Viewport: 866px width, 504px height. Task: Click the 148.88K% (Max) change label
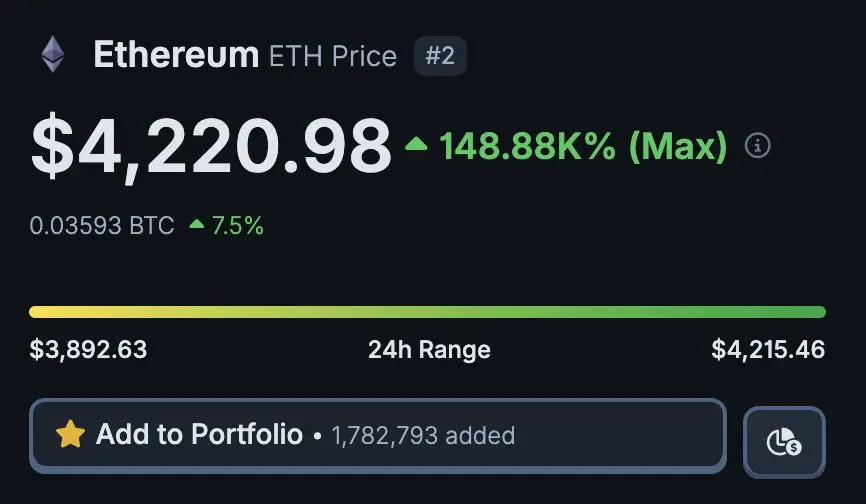[583, 146]
